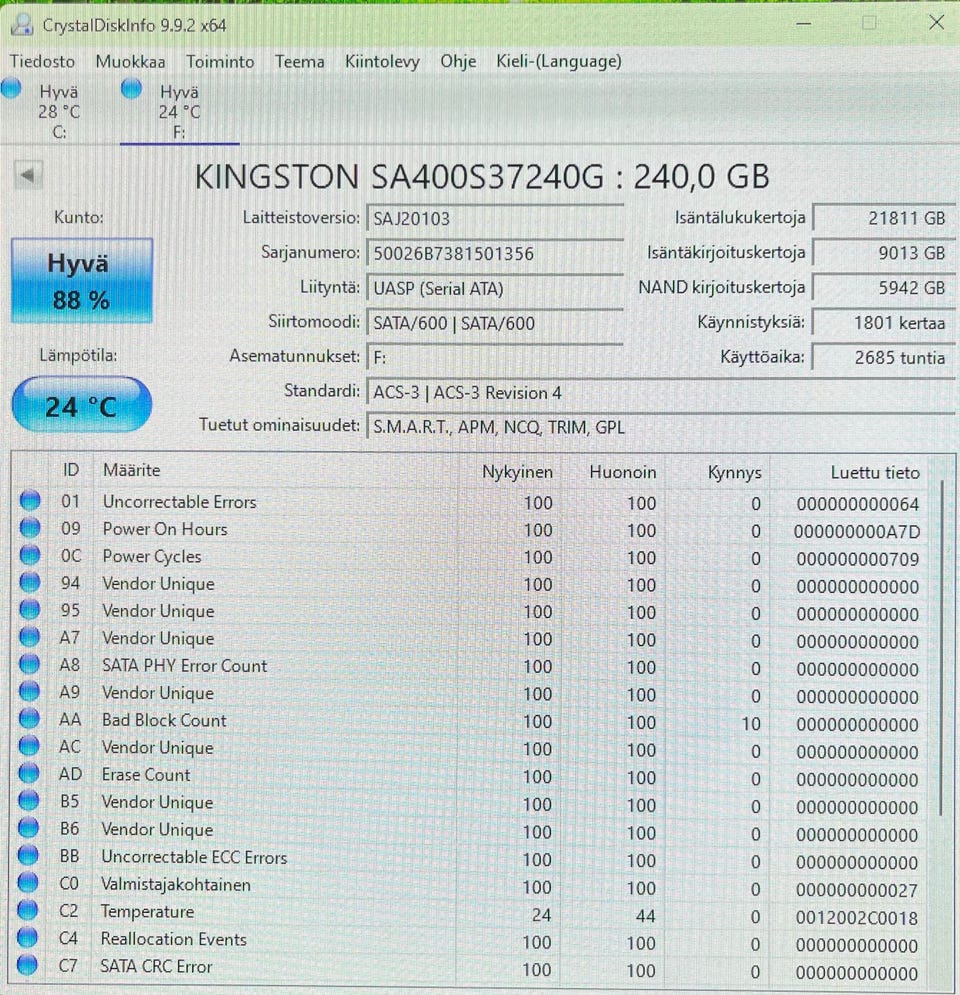
Task: Click status icon of row ID B6
Action: pos(28,828)
